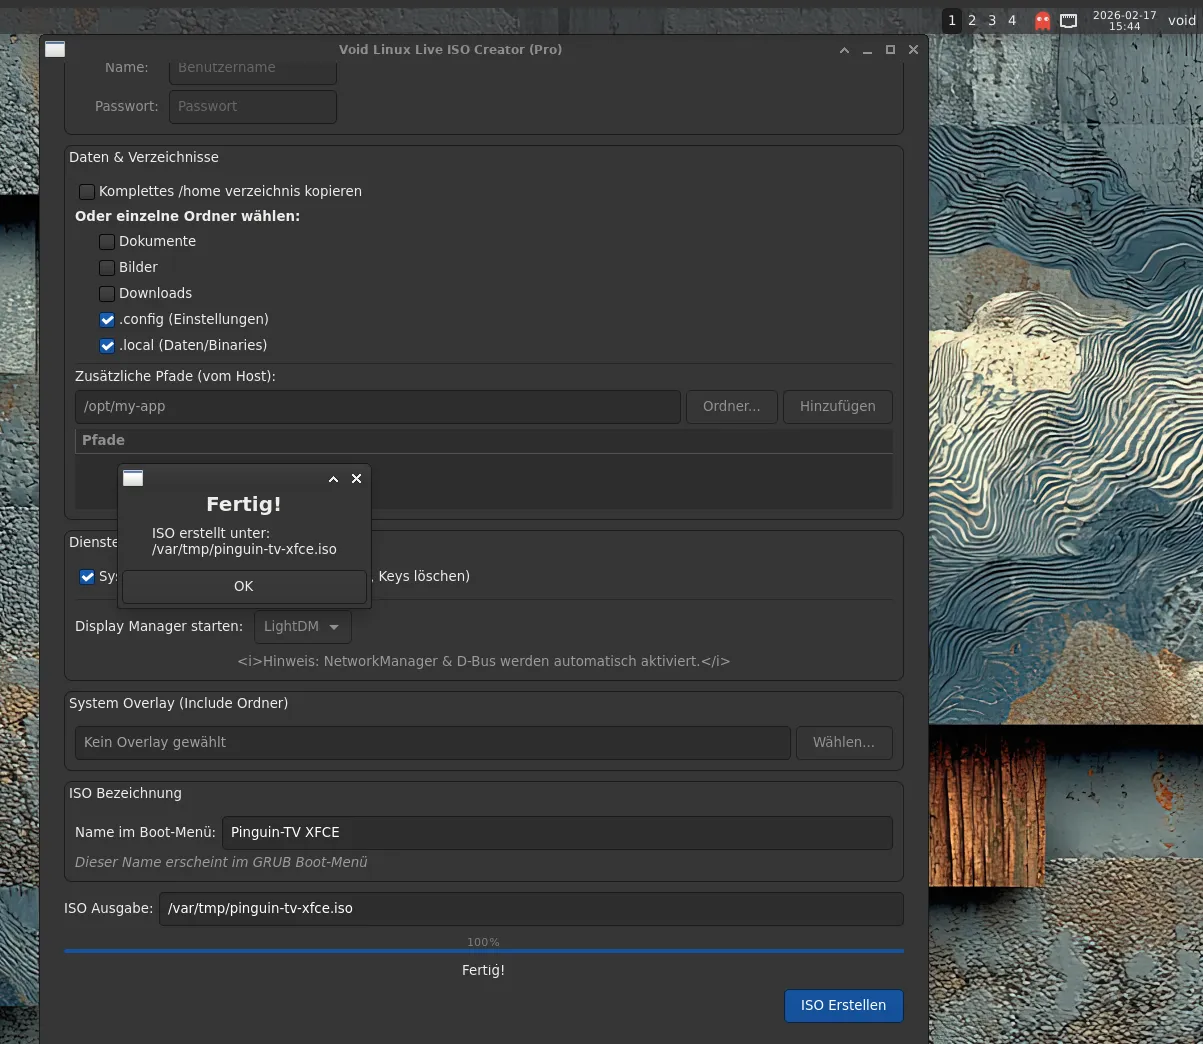This screenshot has width=1203, height=1044.
Task: Click the ISO Erstellen button
Action: coord(843,1005)
